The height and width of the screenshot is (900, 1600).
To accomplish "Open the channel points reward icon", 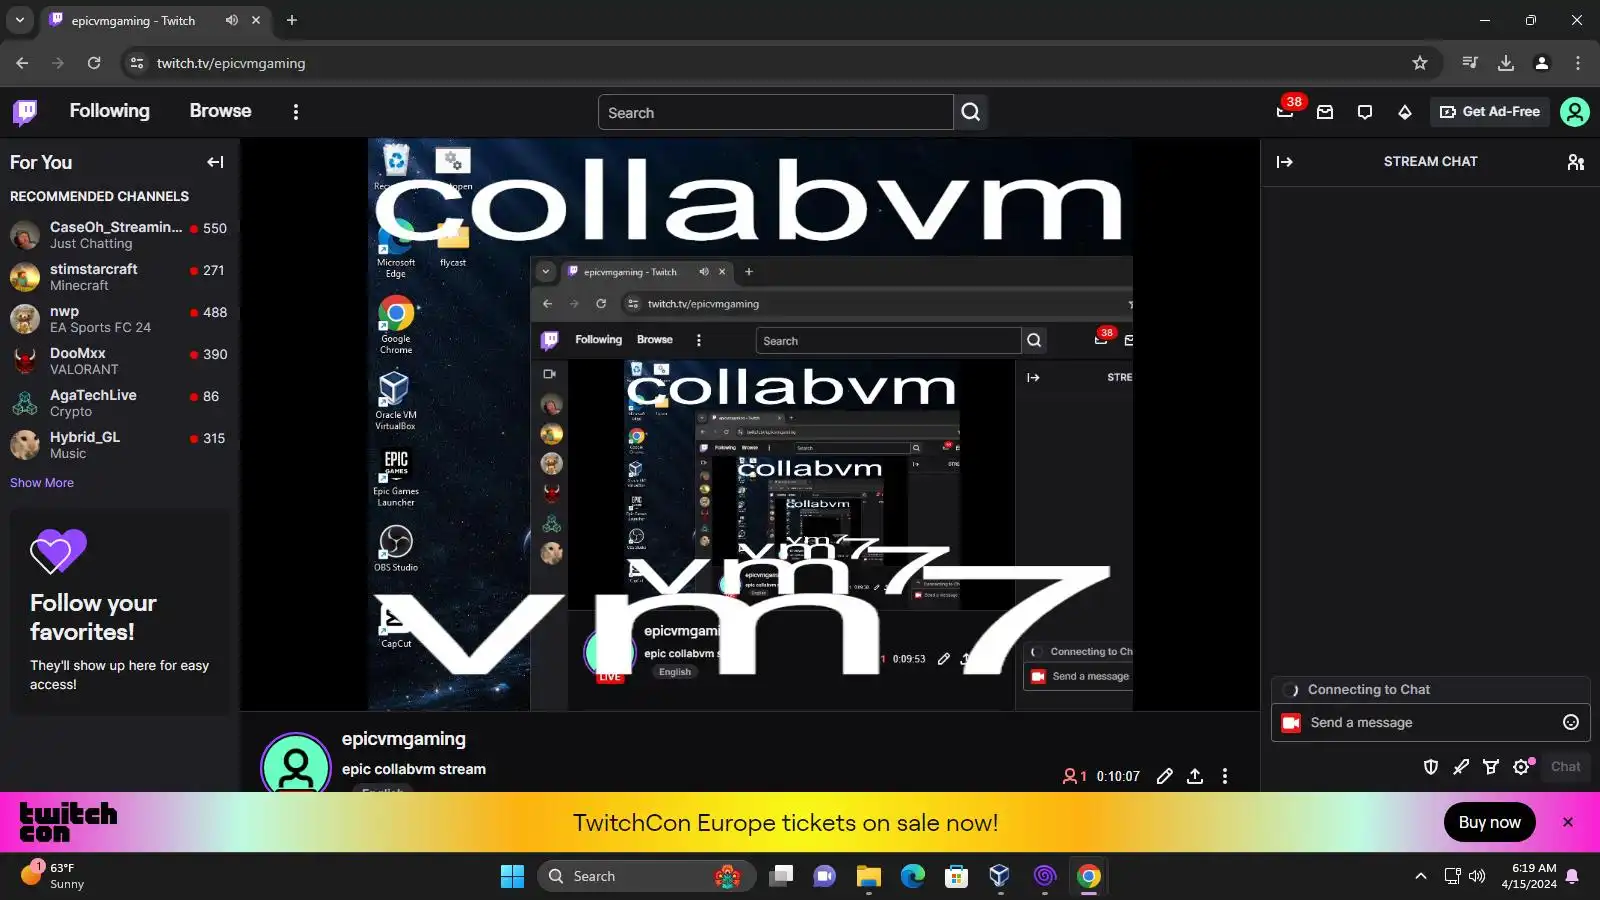I will point(1491,767).
